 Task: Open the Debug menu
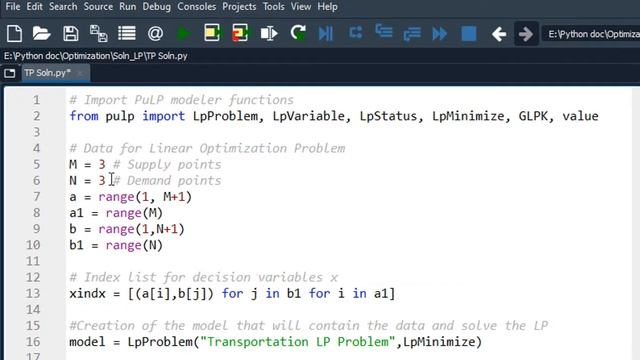pos(156,7)
